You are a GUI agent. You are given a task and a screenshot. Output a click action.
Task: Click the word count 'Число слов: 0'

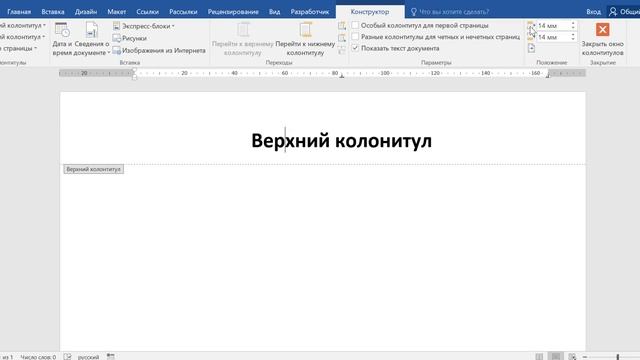[x=38, y=357]
